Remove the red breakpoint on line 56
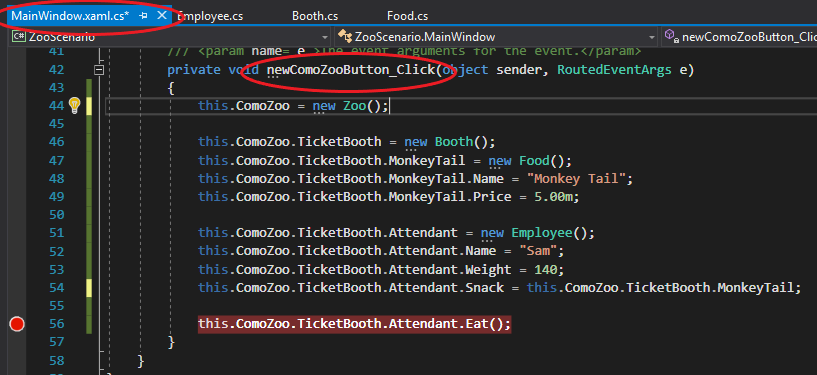Image resolution: width=817 pixels, height=375 pixels. 17,324
